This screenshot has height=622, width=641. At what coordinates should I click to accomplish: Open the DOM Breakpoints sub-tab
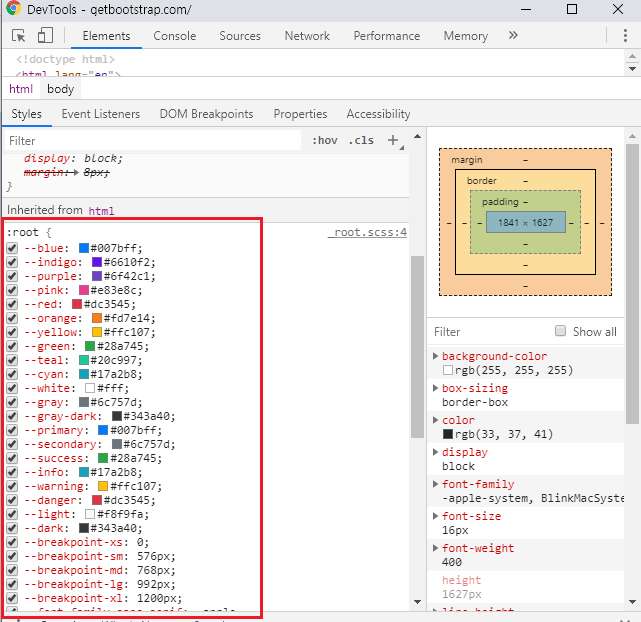(206, 114)
